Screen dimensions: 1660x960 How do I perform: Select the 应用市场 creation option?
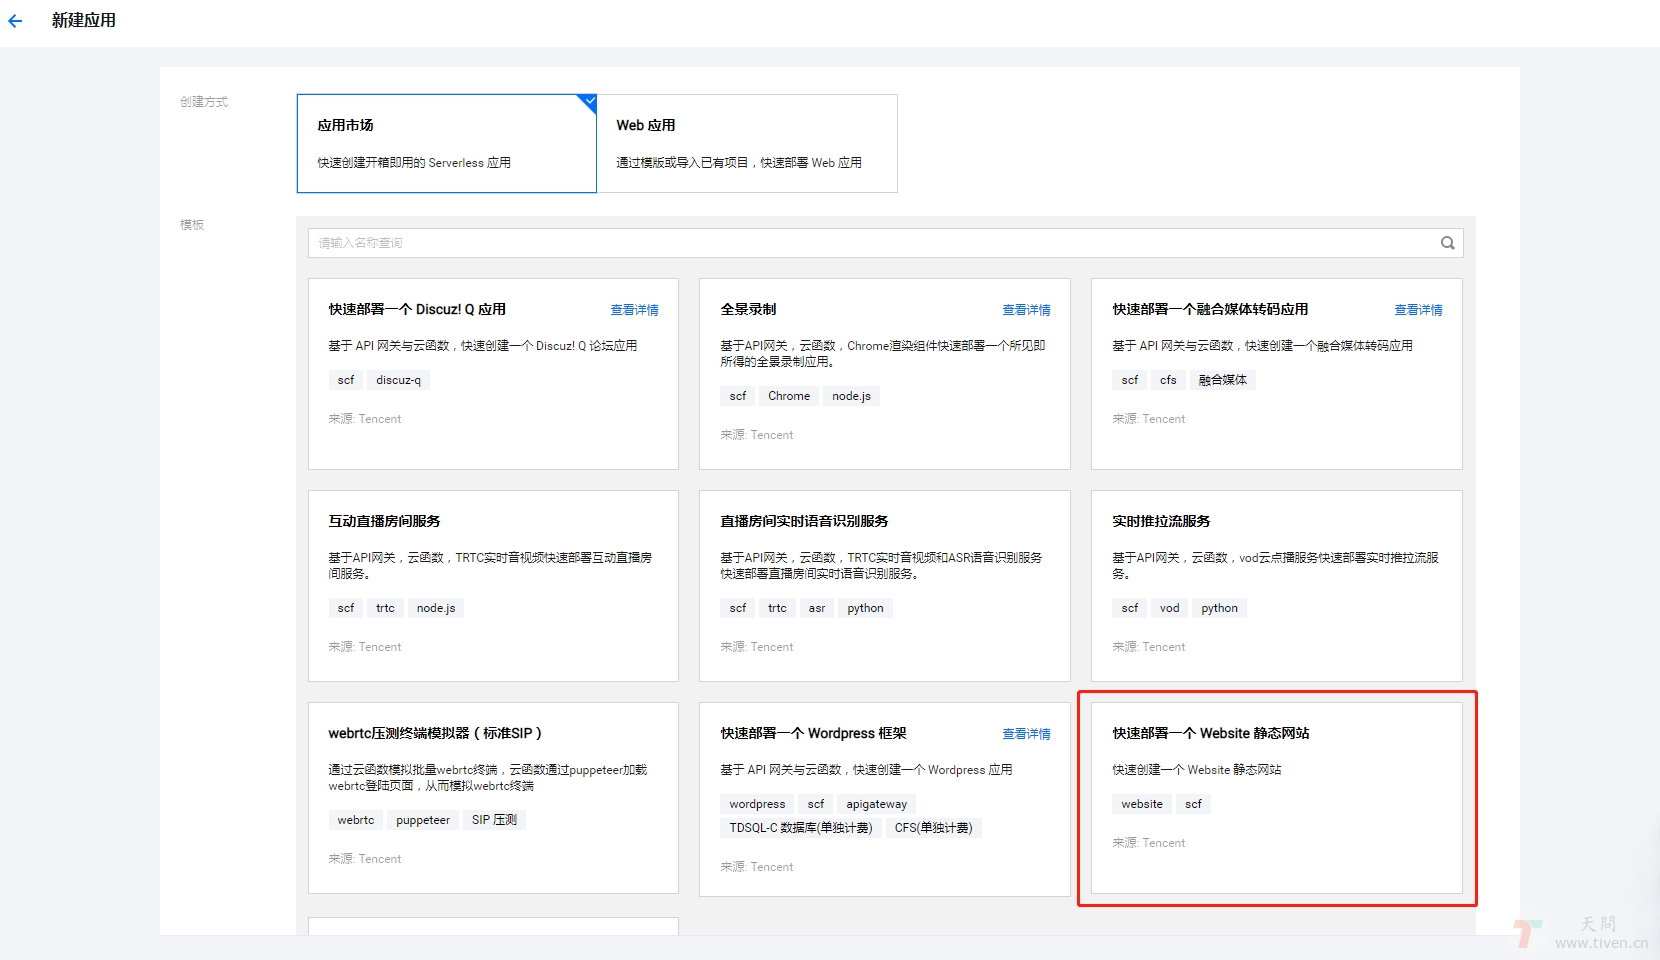(447, 143)
